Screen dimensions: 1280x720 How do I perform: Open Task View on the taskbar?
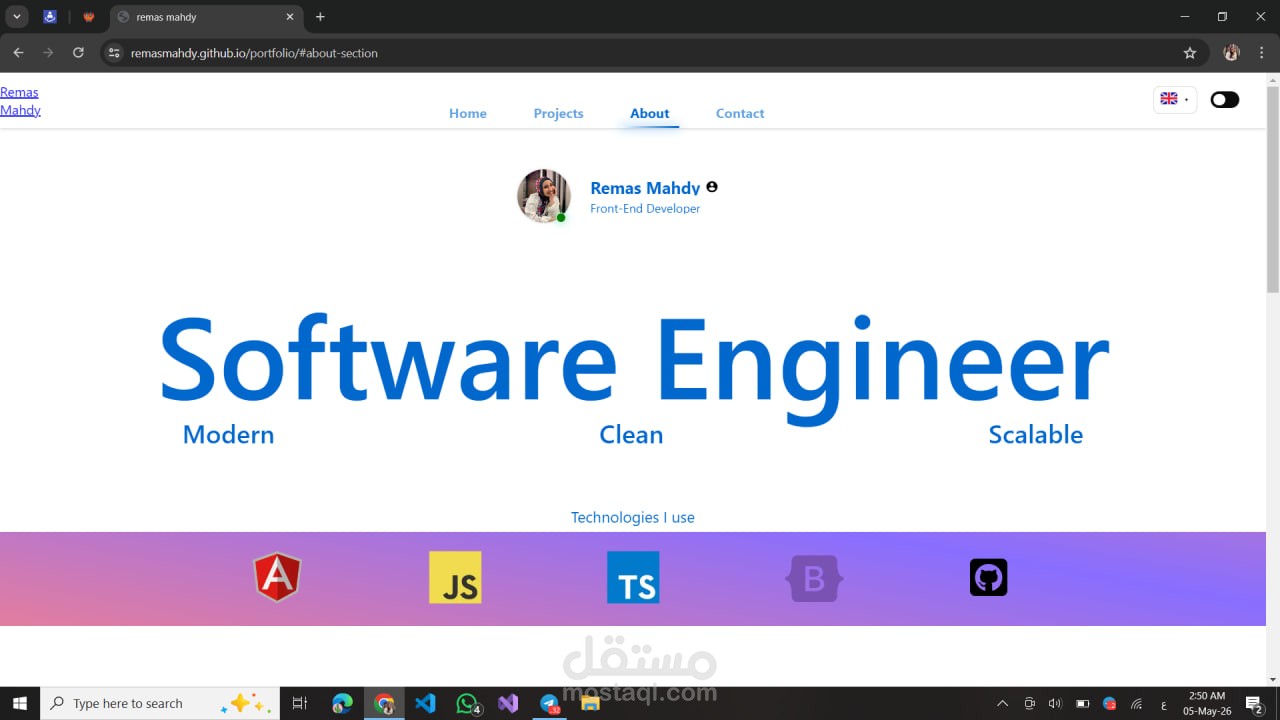pyautogui.click(x=299, y=704)
